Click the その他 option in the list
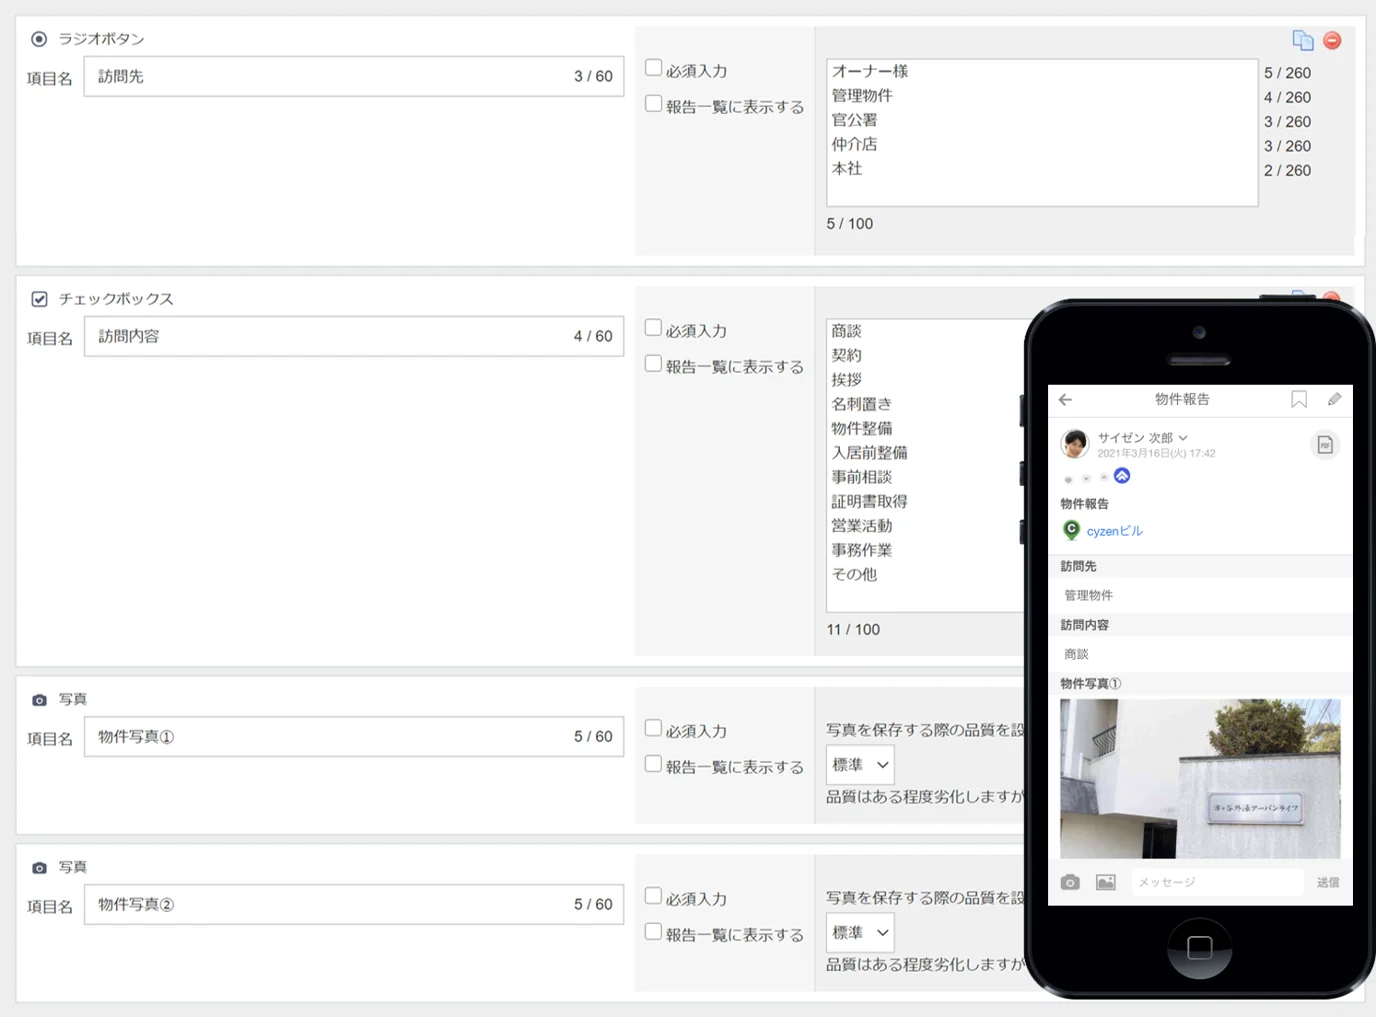Image resolution: width=1376 pixels, height=1017 pixels. [x=854, y=574]
